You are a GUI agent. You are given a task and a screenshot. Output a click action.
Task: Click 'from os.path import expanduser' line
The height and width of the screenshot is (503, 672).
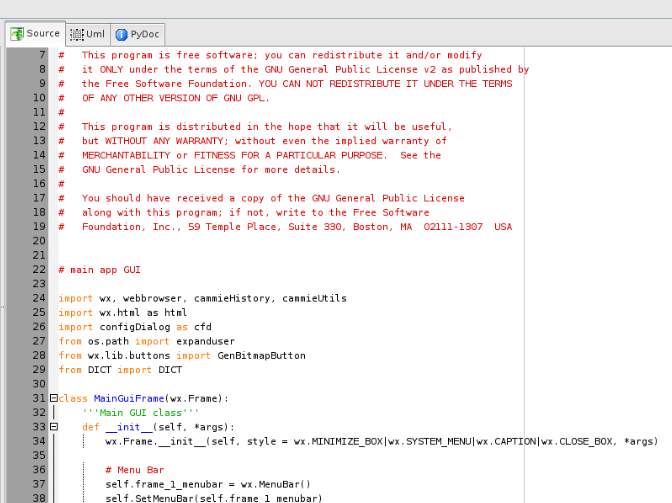[x=147, y=341]
